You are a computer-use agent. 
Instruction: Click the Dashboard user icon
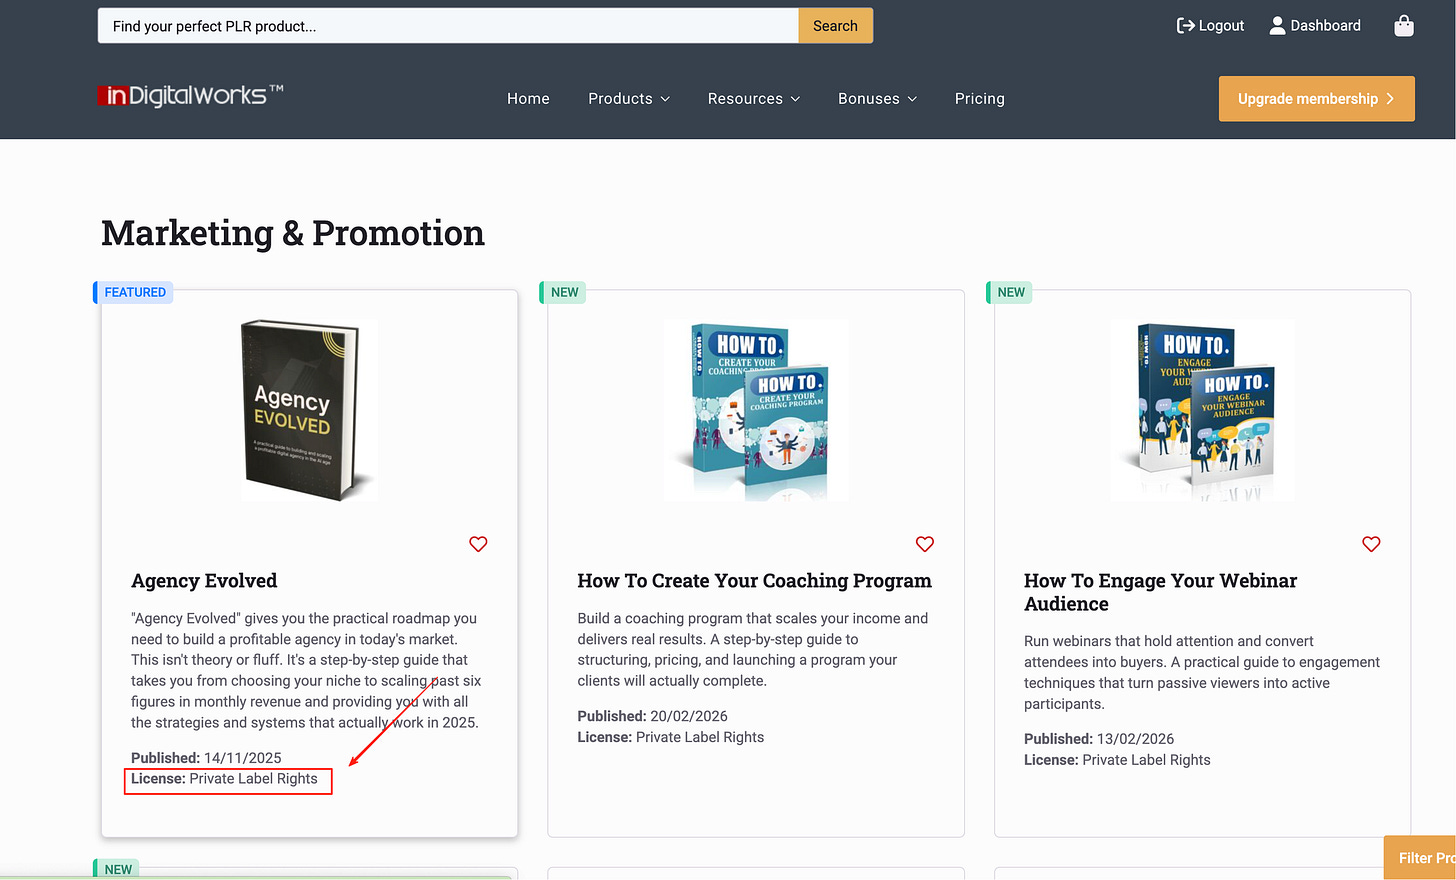coord(1277,26)
